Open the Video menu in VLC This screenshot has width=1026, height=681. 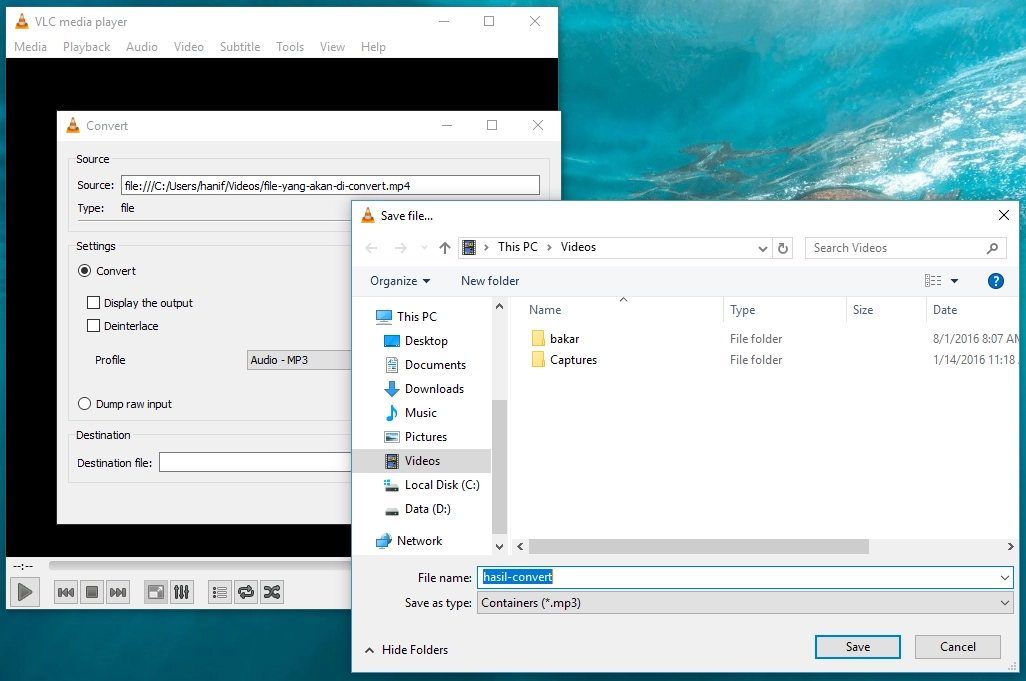click(188, 47)
